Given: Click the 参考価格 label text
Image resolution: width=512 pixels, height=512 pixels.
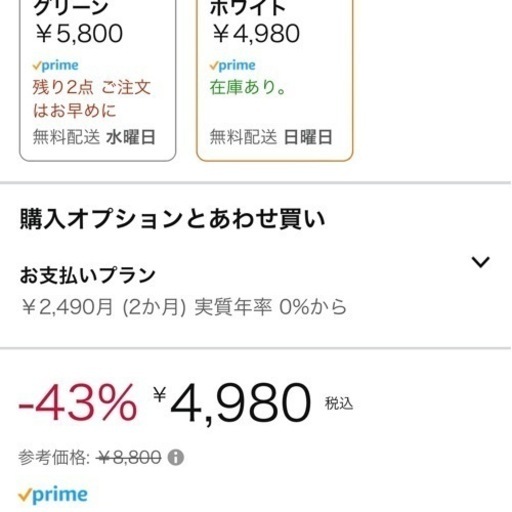Looking at the screenshot, I should pos(54,457).
